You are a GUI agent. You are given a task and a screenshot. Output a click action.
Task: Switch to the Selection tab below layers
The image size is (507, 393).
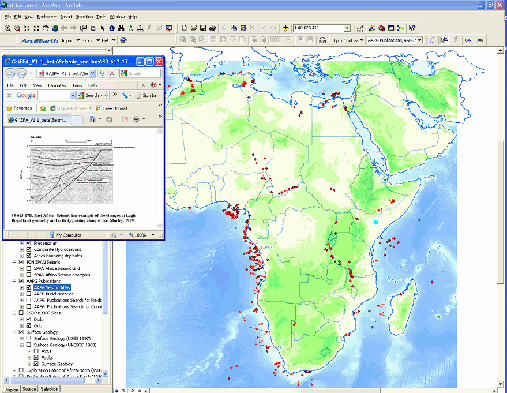pyautogui.click(x=49, y=389)
